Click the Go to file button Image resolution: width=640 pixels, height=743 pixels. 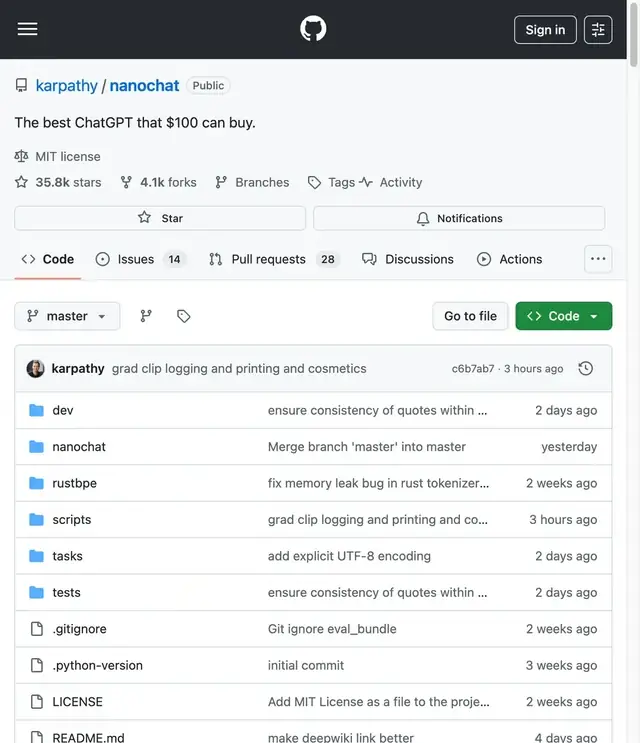coord(470,316)
